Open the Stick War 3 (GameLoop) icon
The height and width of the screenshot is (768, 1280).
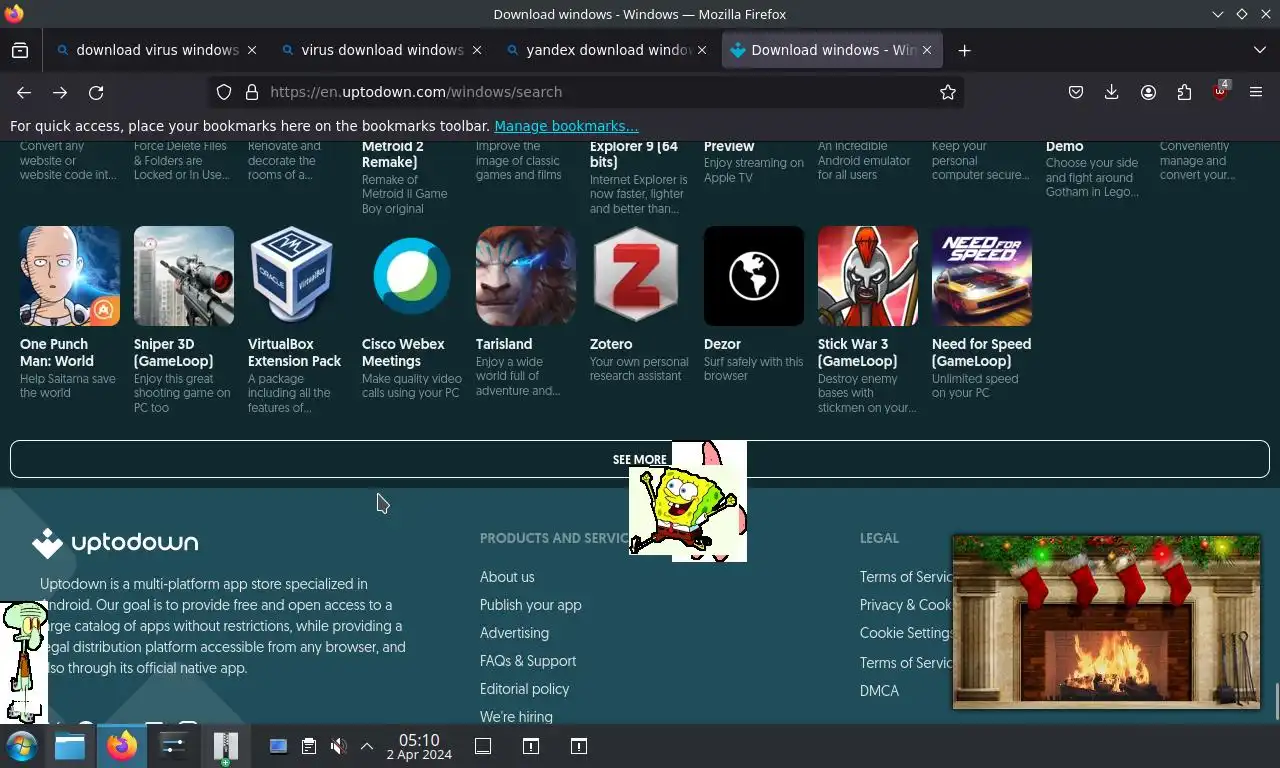pyautogui.click(x=868, y=276)
